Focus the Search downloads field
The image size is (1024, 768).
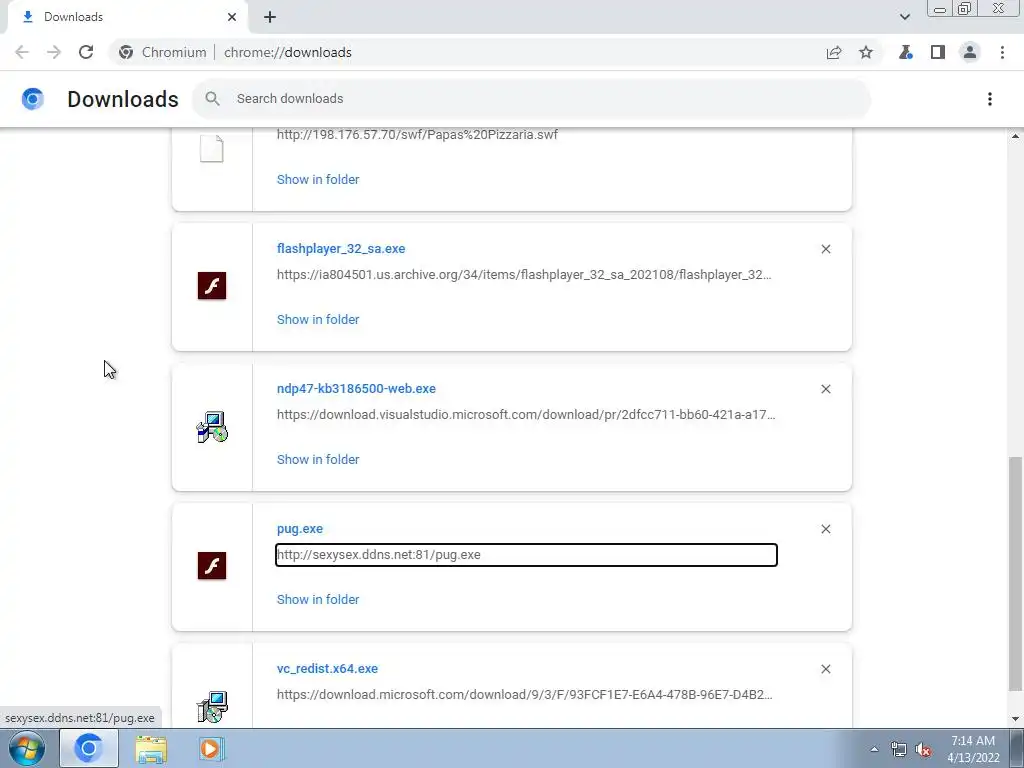[x=532, y=99]
